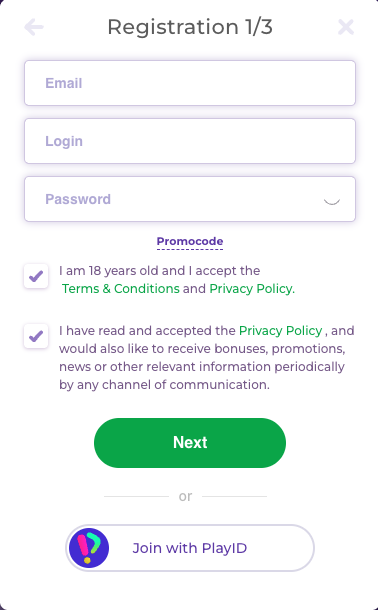Go back using the left arrow icon

[34, 27]
